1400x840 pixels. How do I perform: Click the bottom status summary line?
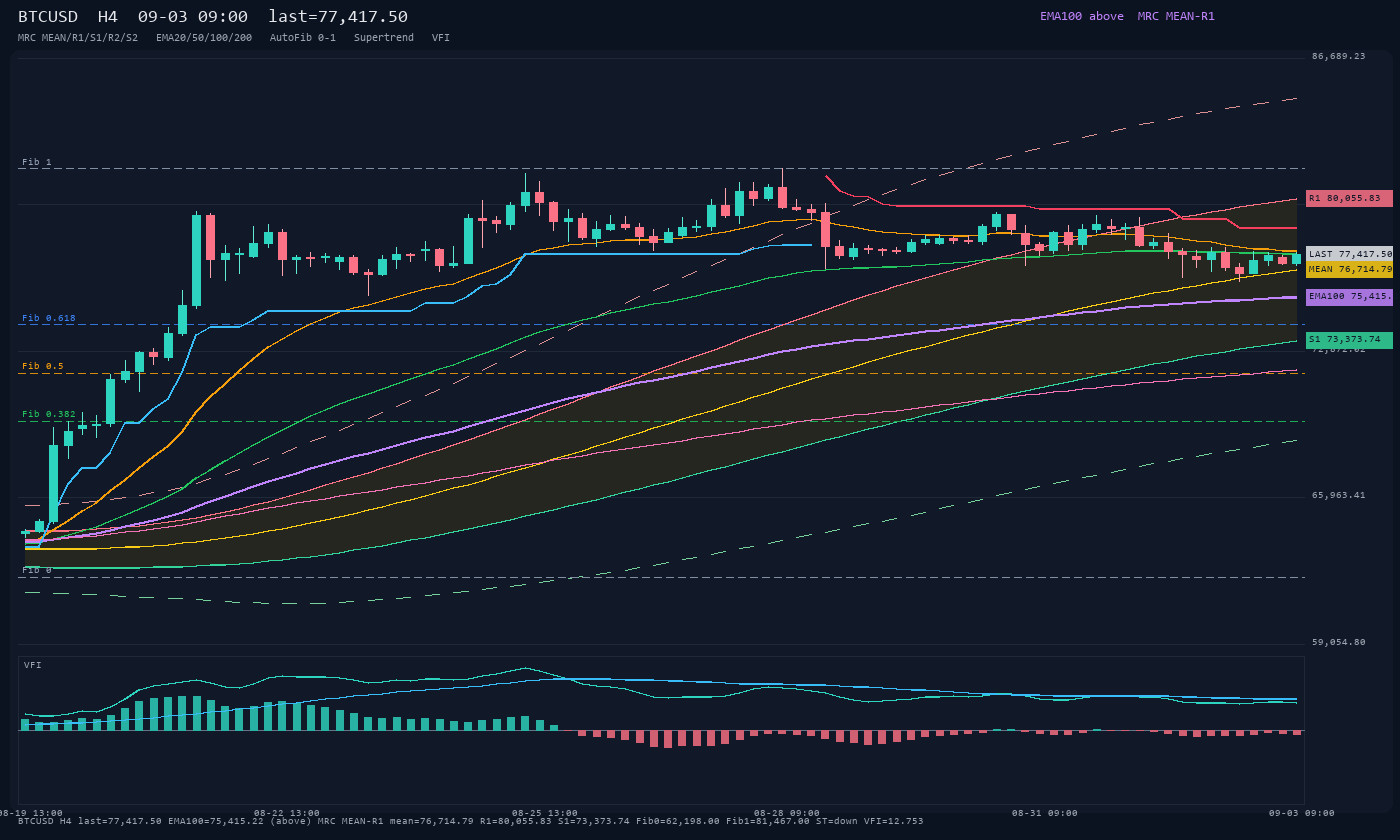coord(471,821)
